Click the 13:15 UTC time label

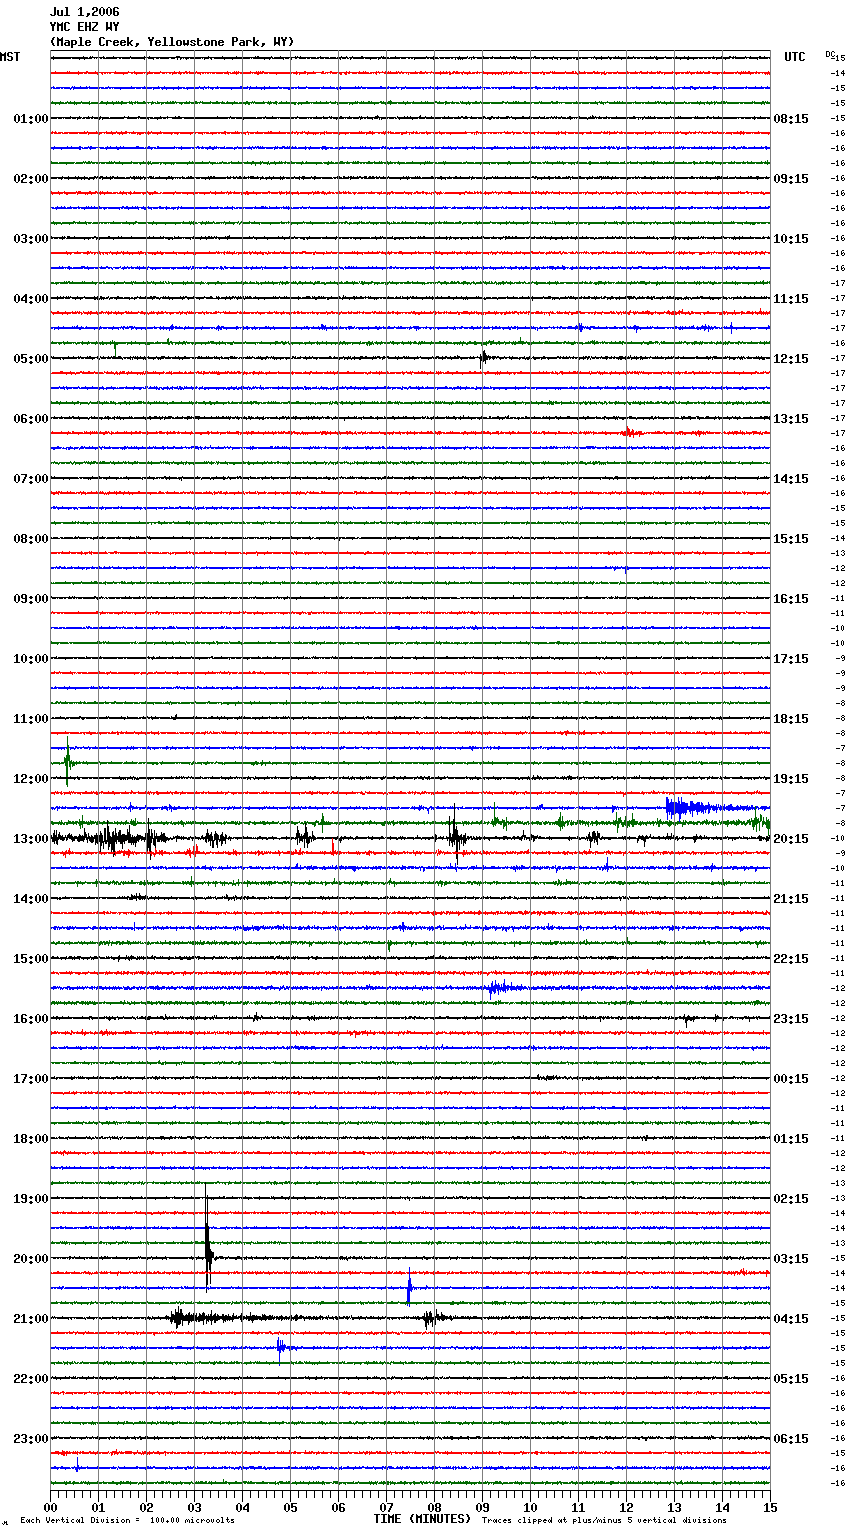pyautogui.click(x=791, y=419)
